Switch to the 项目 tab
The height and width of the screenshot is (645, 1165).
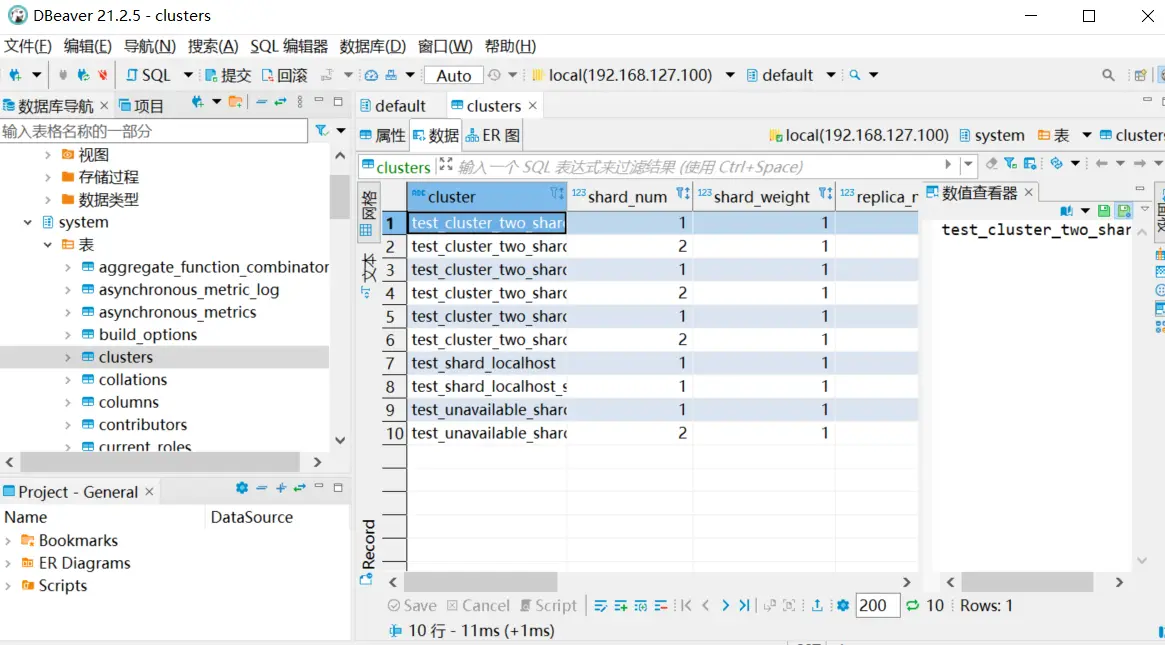pyautogui.click(x=142, y=106)
